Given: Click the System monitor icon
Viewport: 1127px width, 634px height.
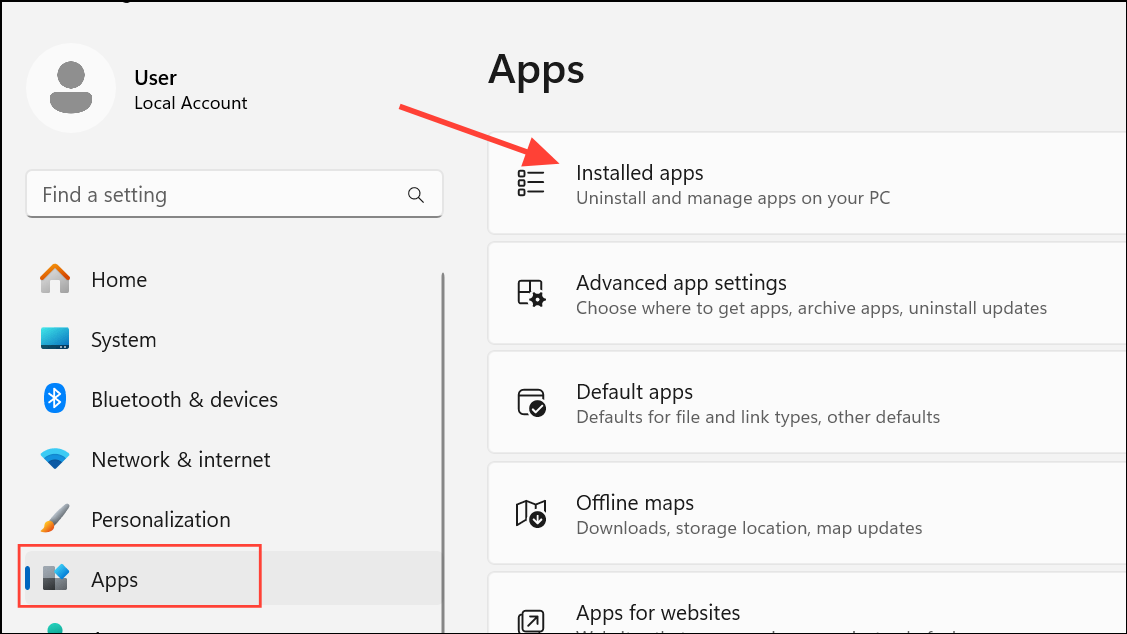Looking at the screenshot, I should (55, 338).
